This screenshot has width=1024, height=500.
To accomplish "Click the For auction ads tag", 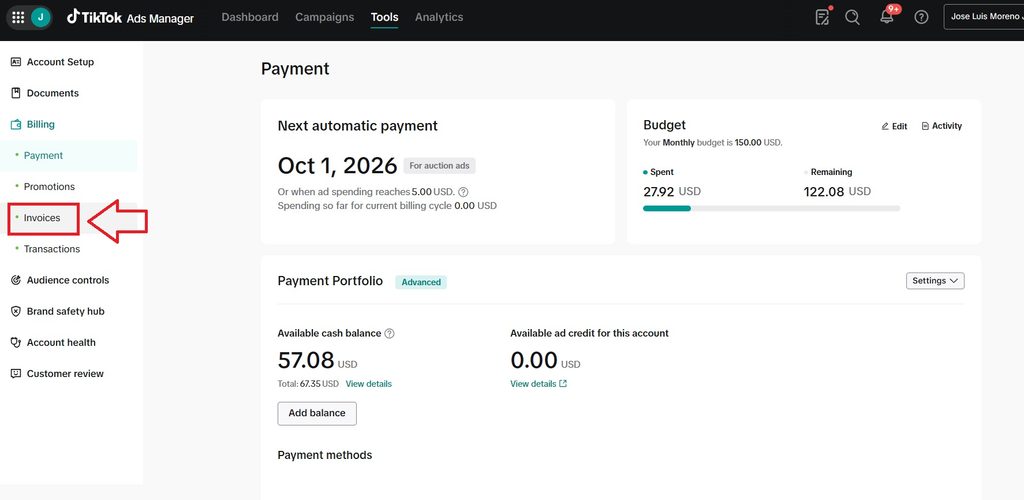I will click(440, 166).
